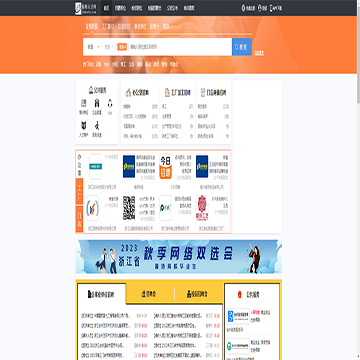Click the document icon in public services

83,104
